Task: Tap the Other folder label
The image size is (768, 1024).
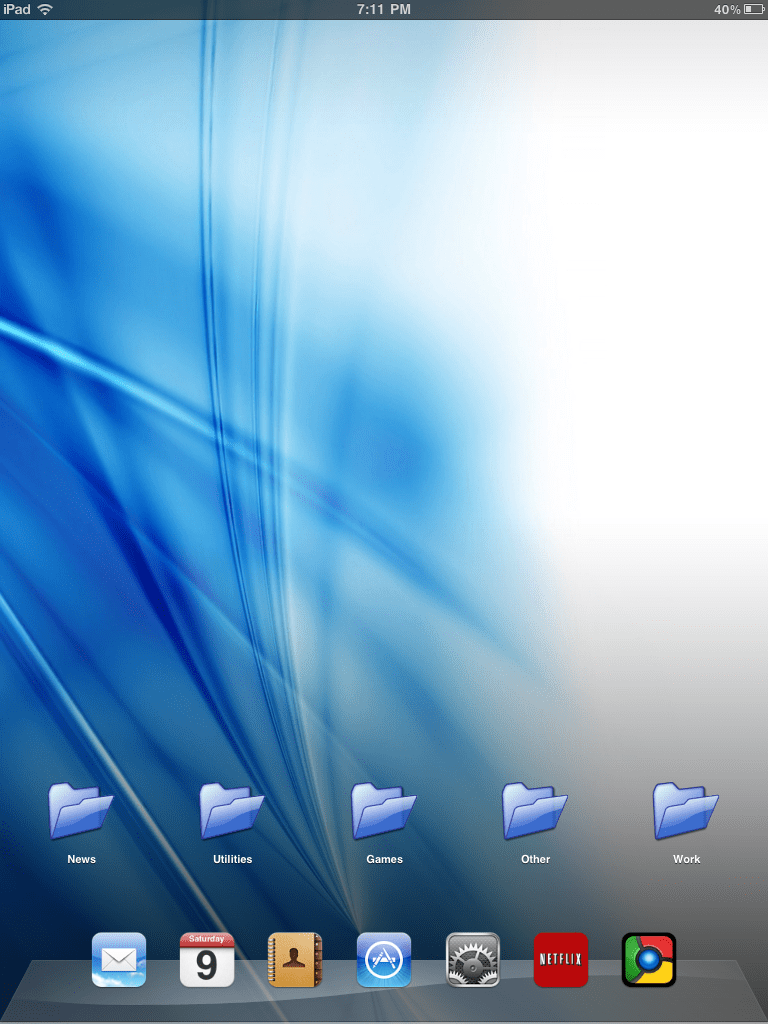Action: click(536, 859)
